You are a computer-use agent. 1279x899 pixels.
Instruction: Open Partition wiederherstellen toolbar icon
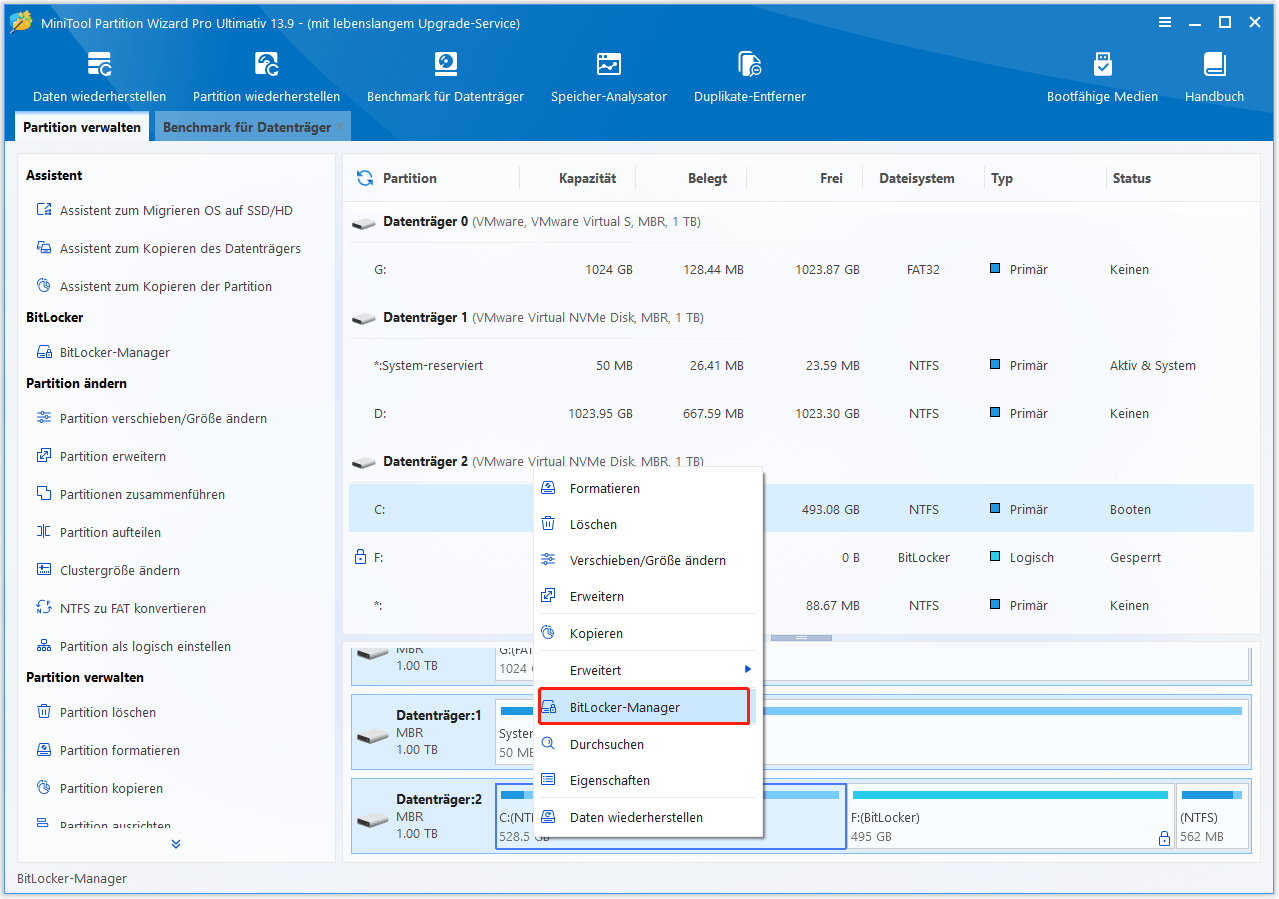click(266, 78)
